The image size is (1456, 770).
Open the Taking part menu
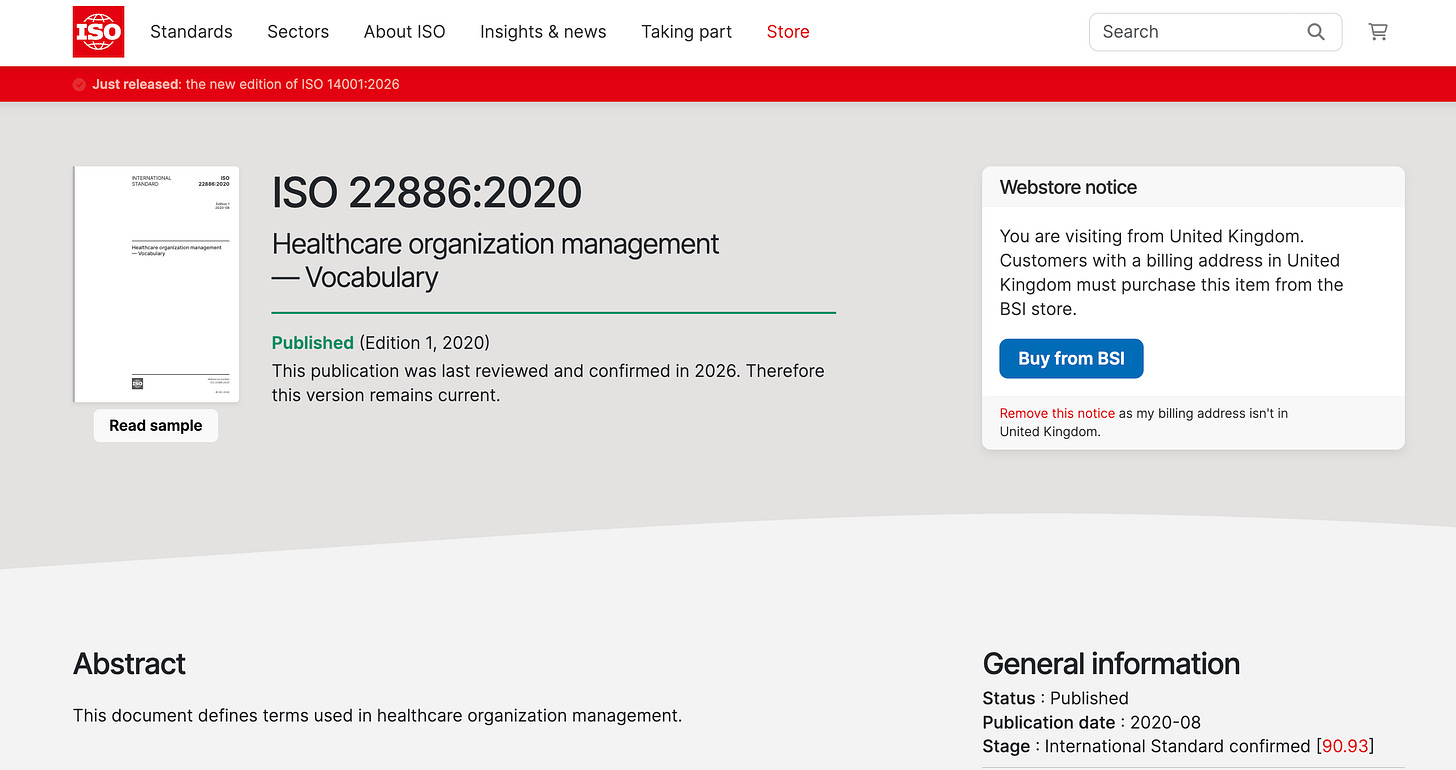pyautogui.click(x=686, y=32)
